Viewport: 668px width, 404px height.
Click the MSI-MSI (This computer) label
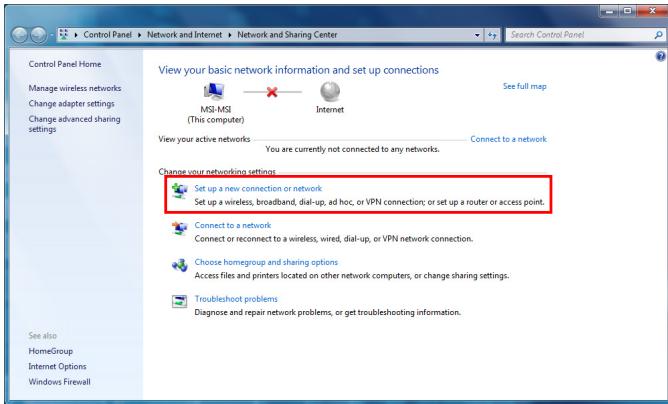point(216,115)
